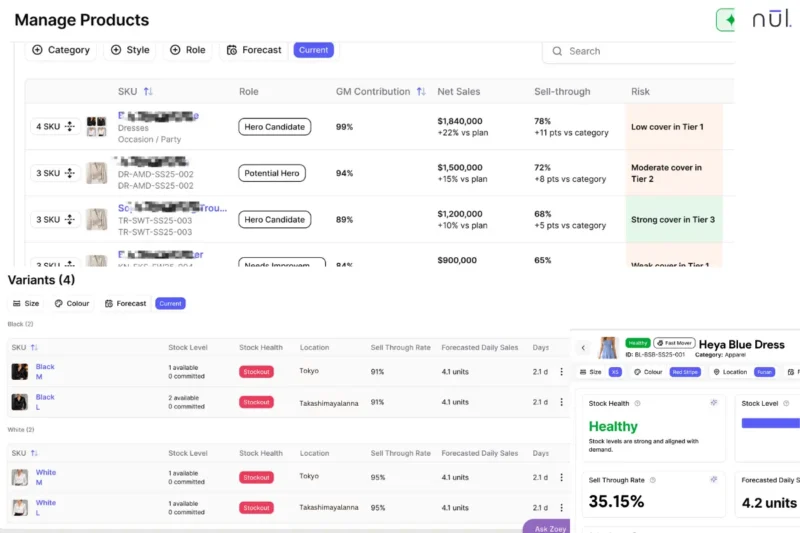Switch the Variants section to Forecast
Image resolution: width=800 pixels, height=533 pixels.
[x=126, y=303]
